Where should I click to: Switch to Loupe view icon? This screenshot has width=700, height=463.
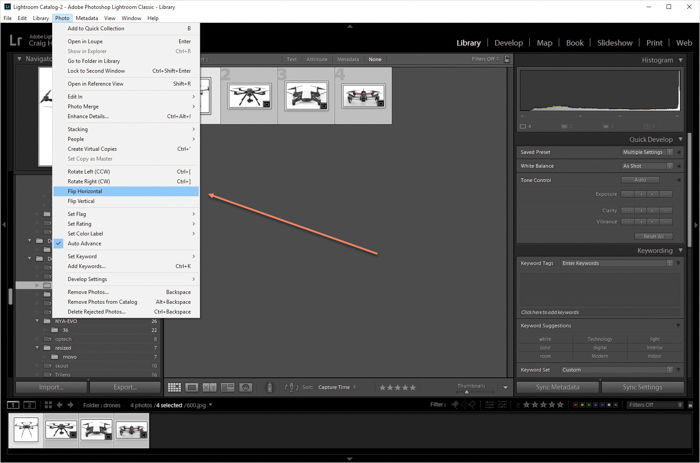point(192,387)
